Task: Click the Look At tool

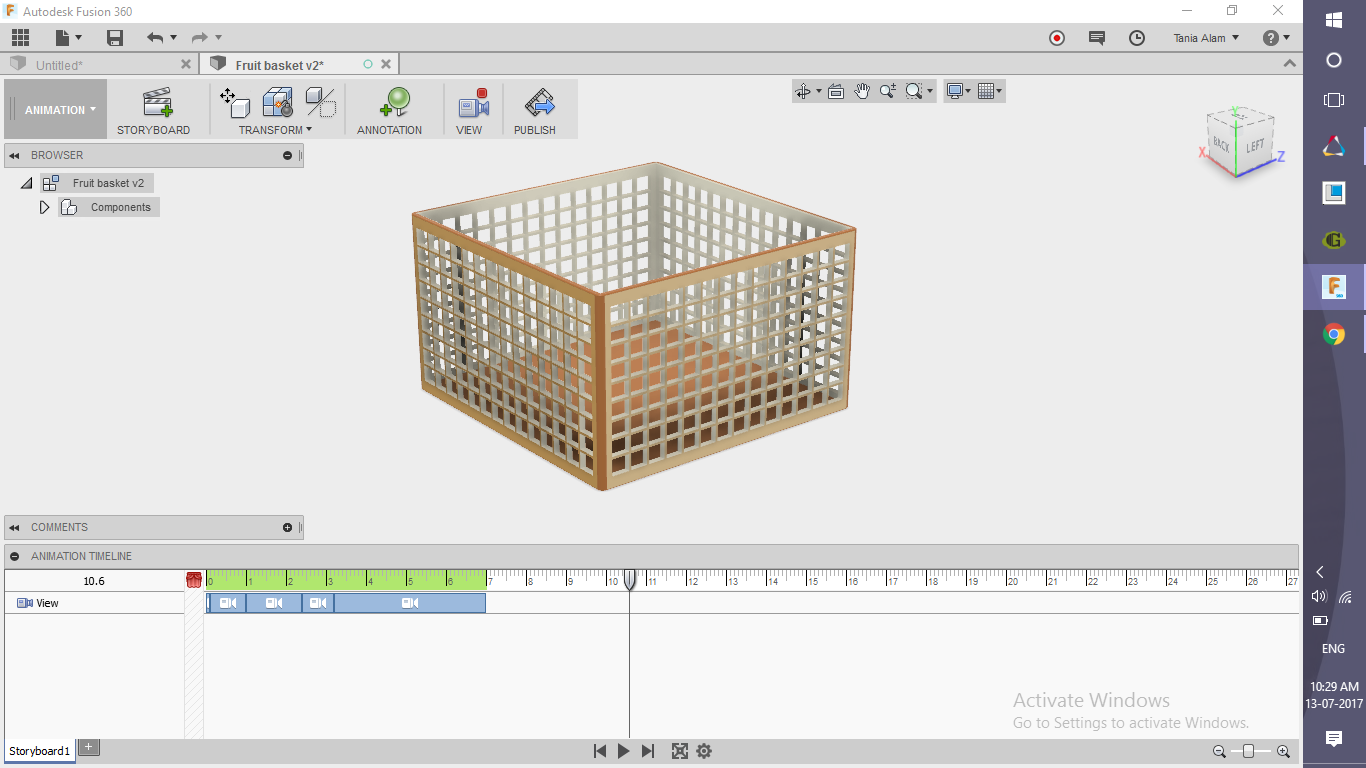Action: point(836,91)
